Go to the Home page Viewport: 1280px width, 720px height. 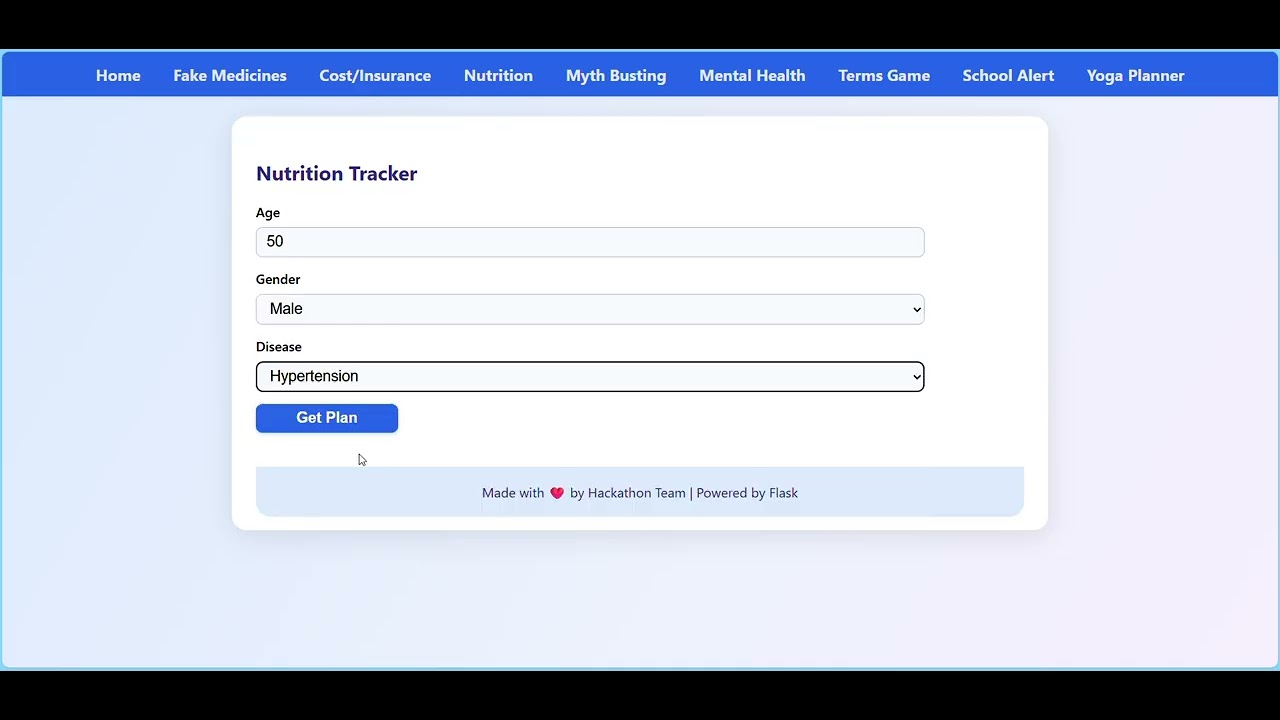click(x=118, y=76)
